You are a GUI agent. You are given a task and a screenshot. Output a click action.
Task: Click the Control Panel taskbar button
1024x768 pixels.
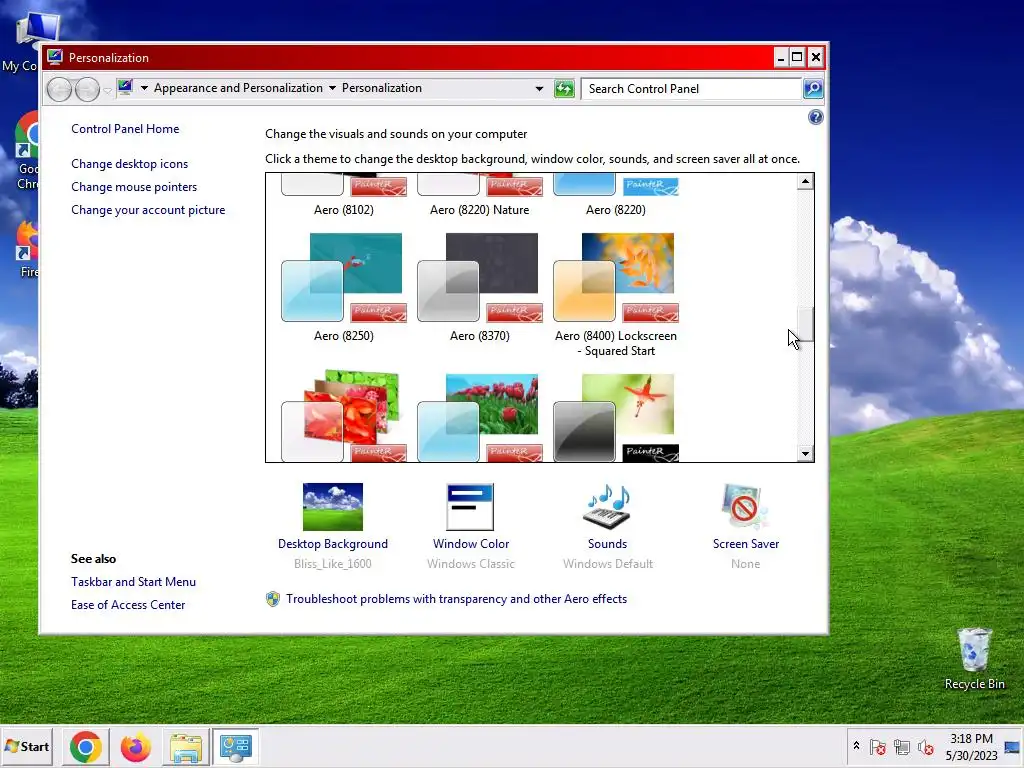(236, 746)
